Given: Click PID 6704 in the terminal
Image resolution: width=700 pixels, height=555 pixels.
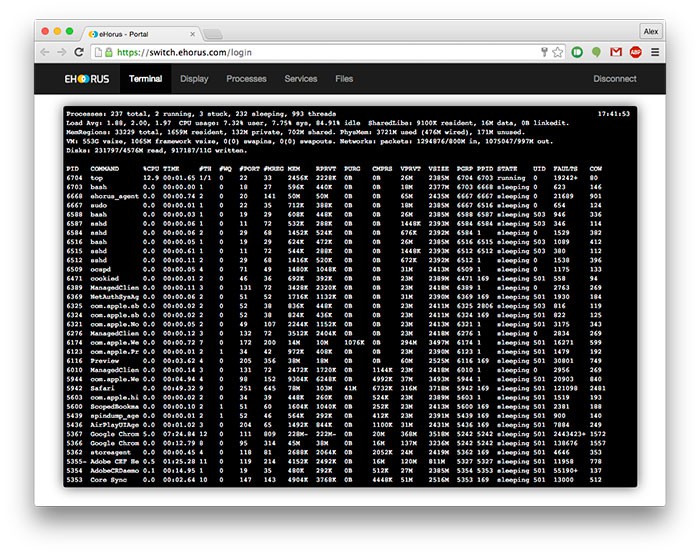Looking at the screenshot, I should (74, 178).
